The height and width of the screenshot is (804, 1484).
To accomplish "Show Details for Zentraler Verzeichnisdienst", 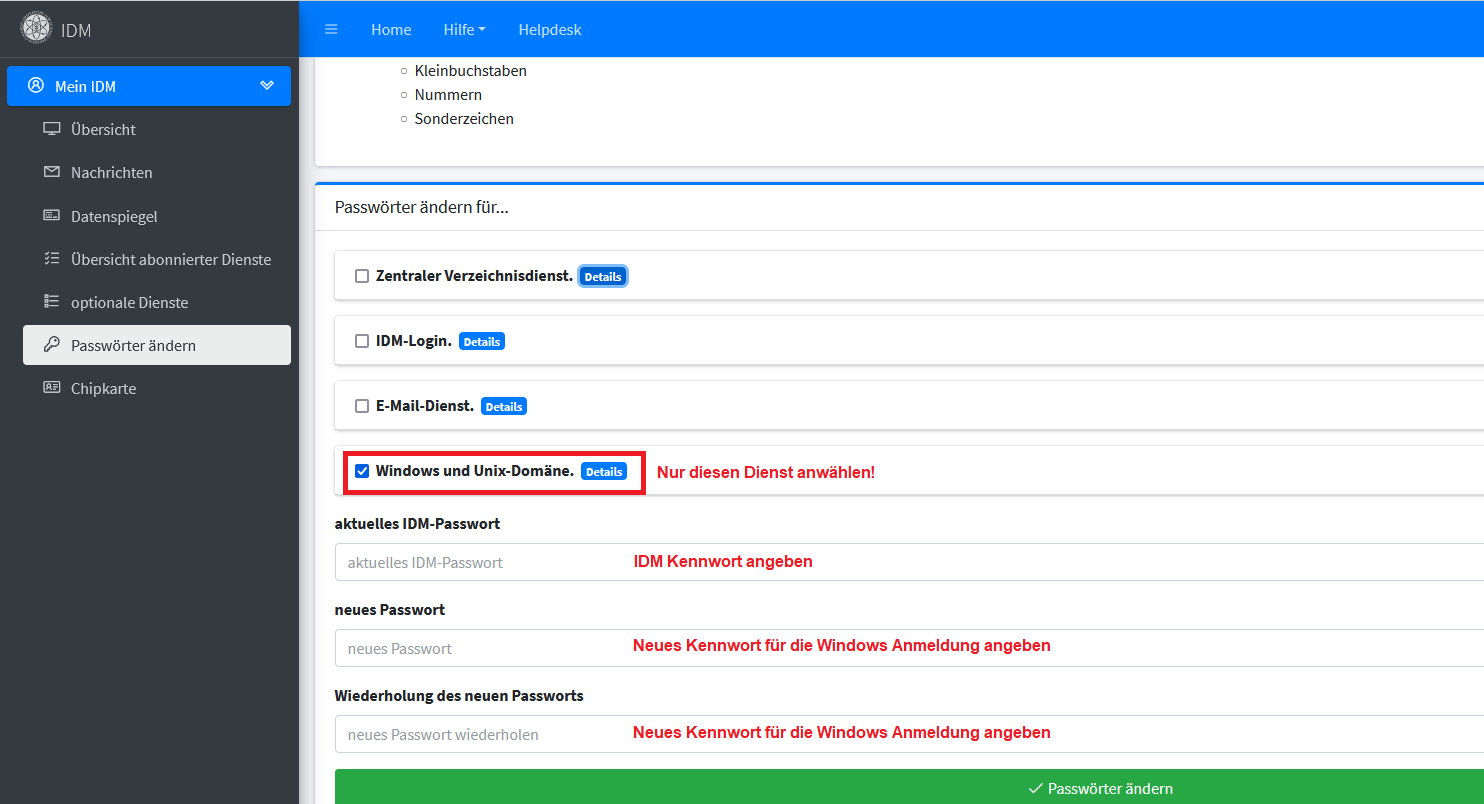I will coord(603,277).
